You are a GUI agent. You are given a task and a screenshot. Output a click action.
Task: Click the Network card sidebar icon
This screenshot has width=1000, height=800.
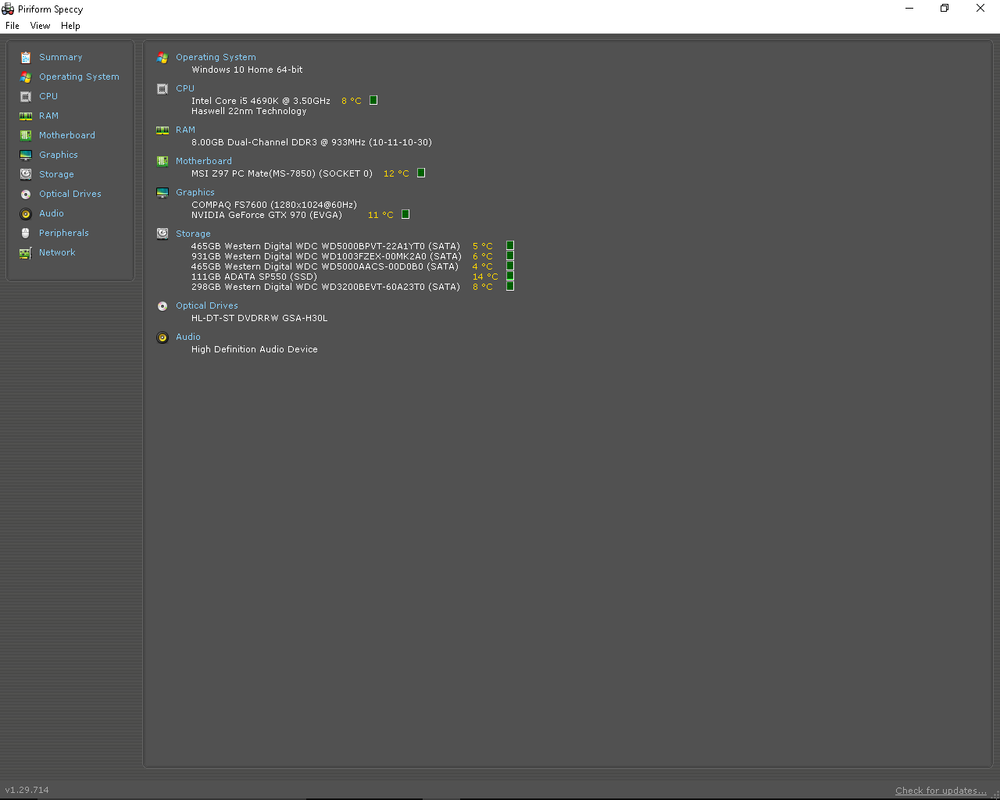[26, 253]
